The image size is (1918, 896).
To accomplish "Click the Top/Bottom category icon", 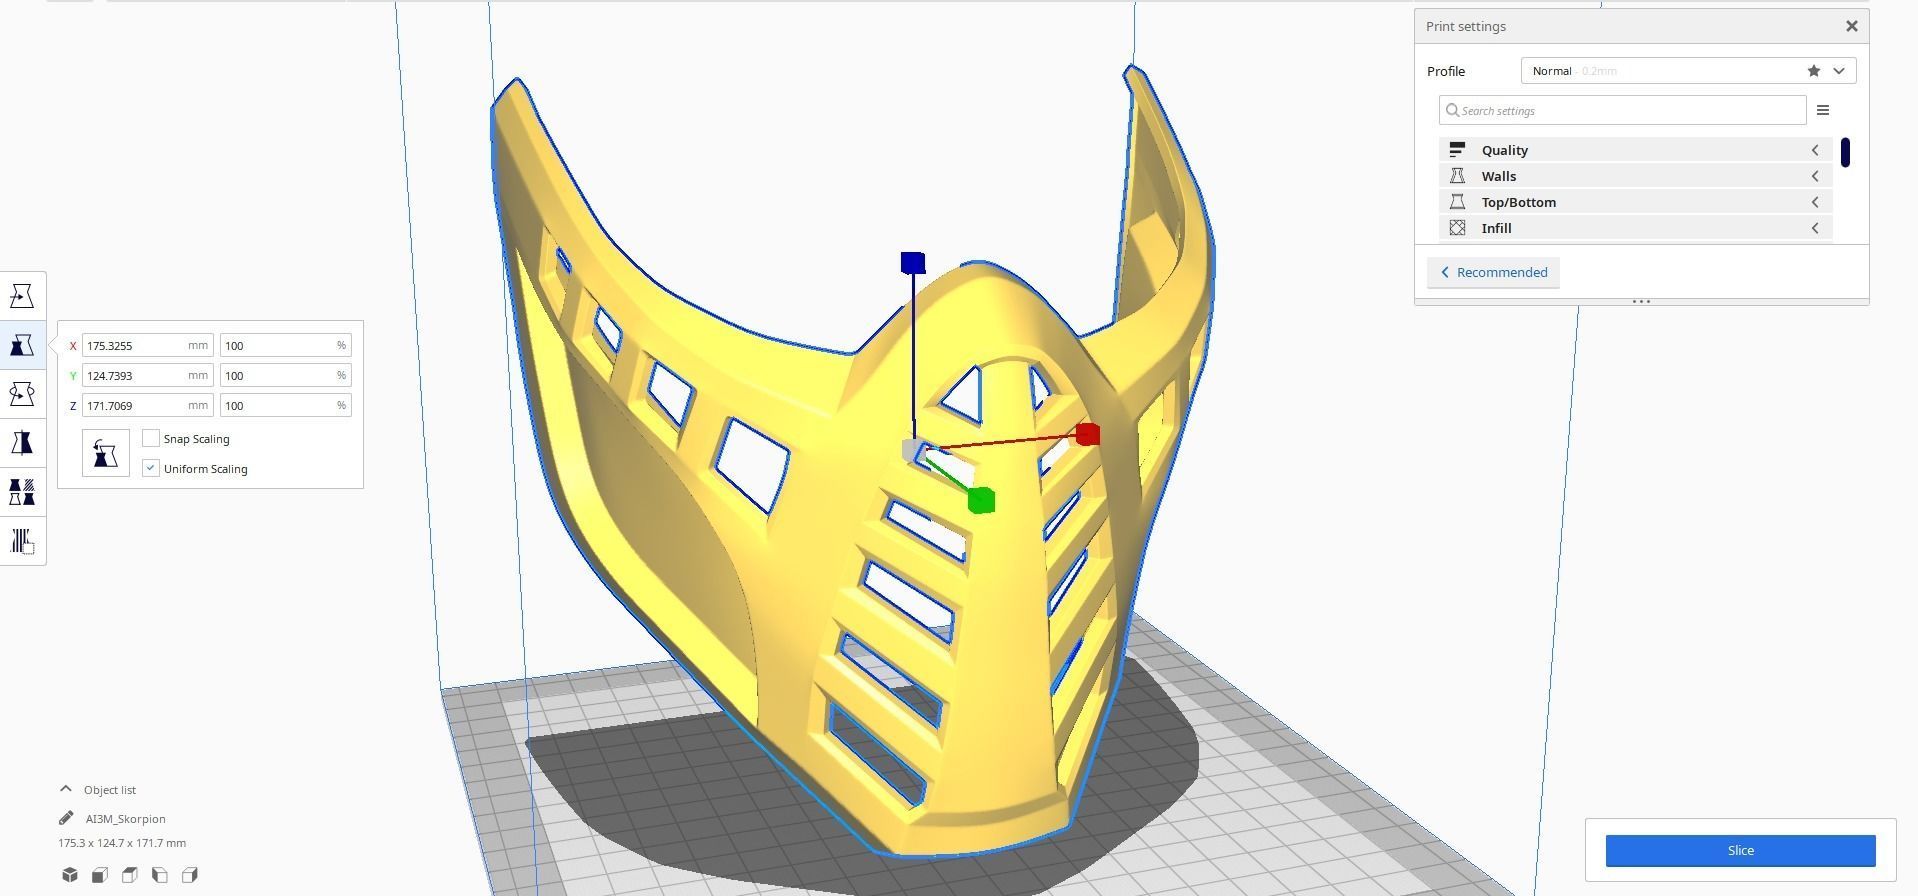I will [1458, 202].
